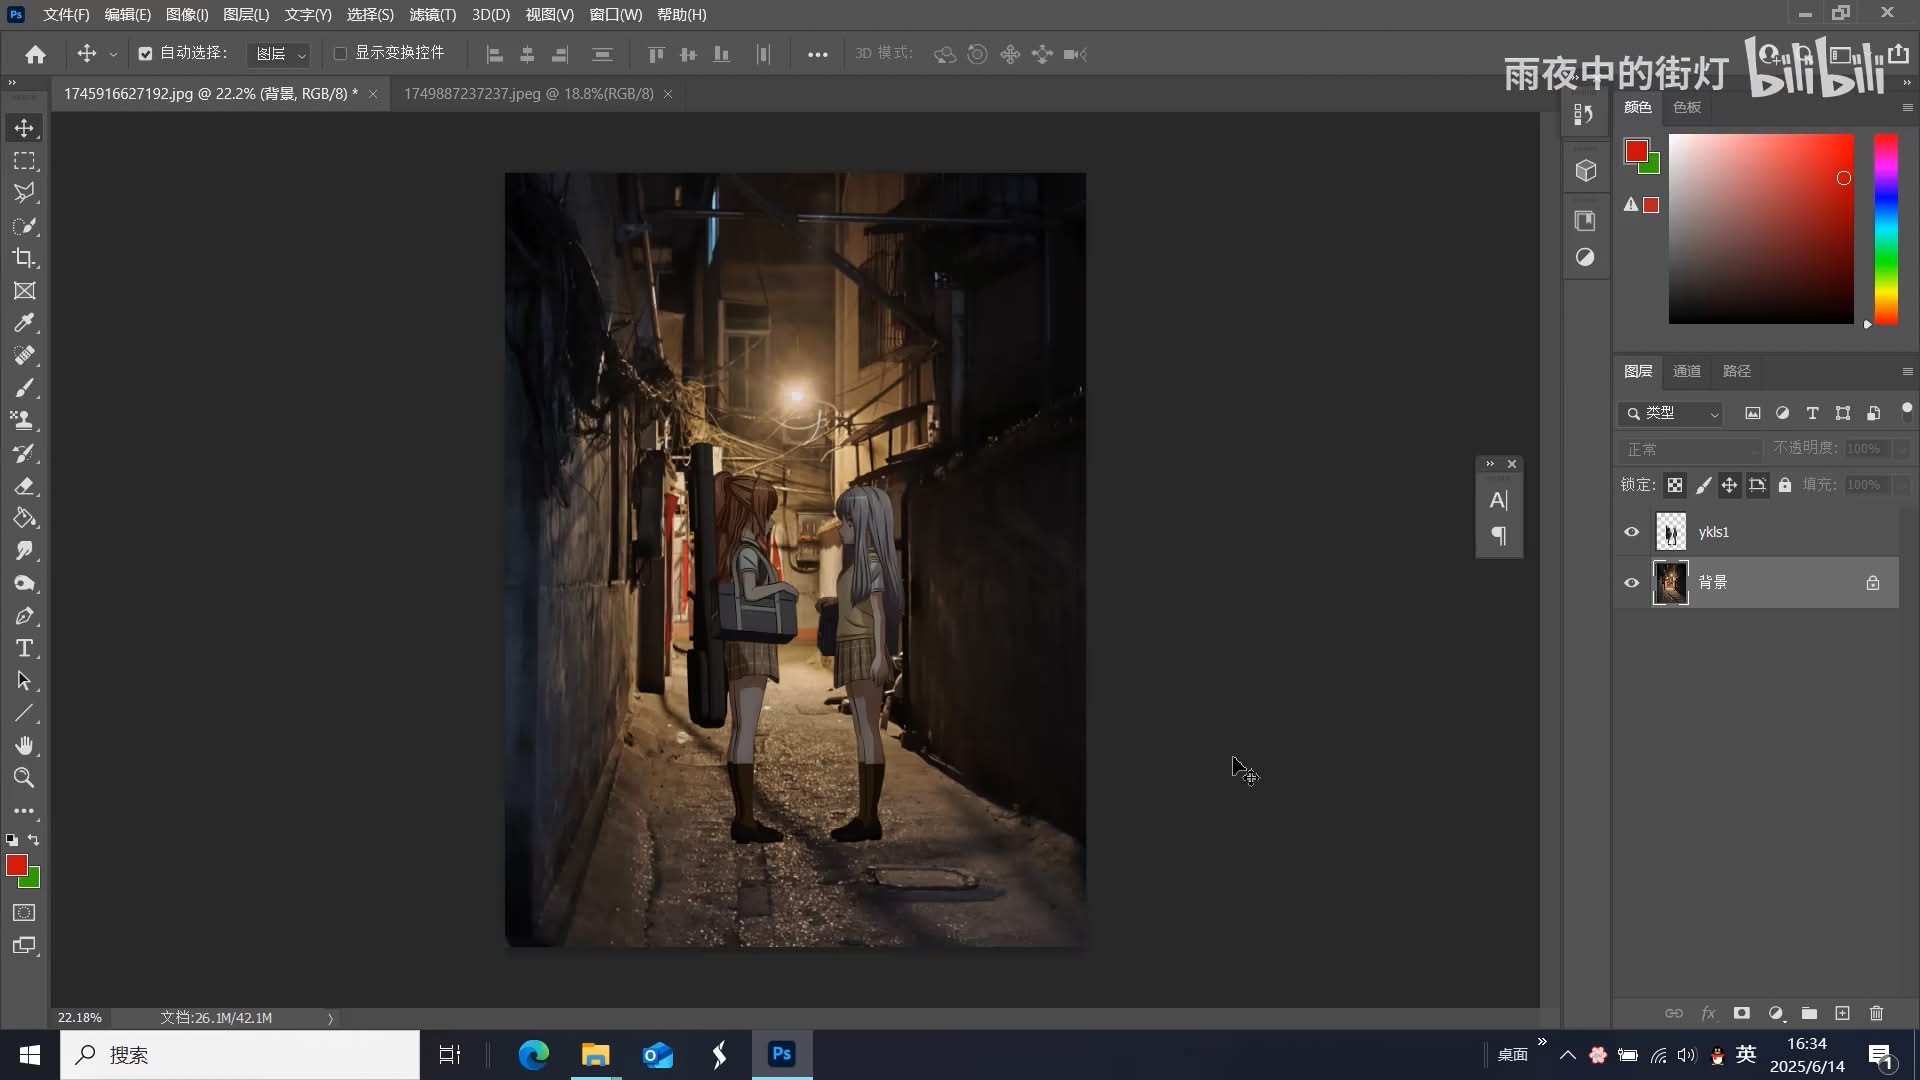Open the Layers panel menu
Image resolution: width=1920 pixels, height=1080 pixels.
[x=1907, y=371]
